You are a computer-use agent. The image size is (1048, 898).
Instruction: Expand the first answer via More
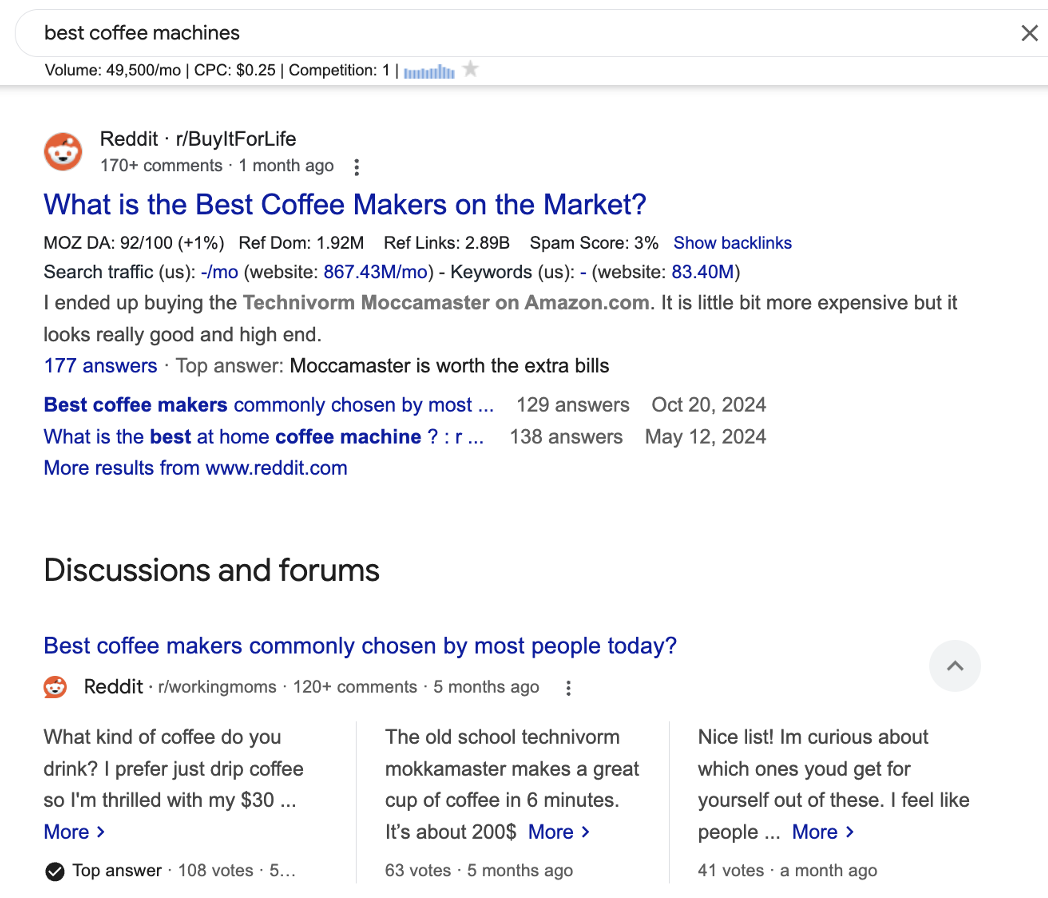coord(74,832)
